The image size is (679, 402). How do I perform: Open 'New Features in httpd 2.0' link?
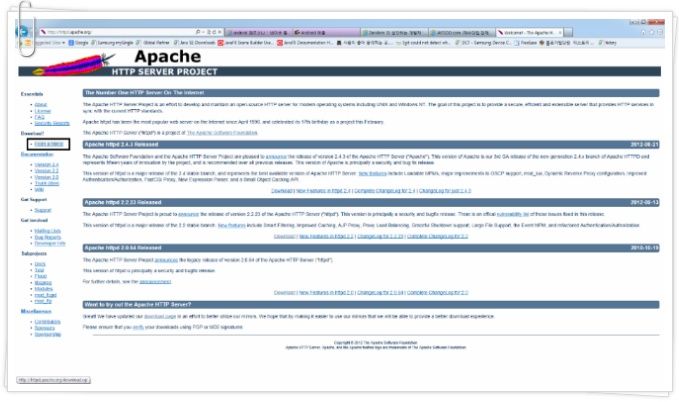[x=326, y=293]
